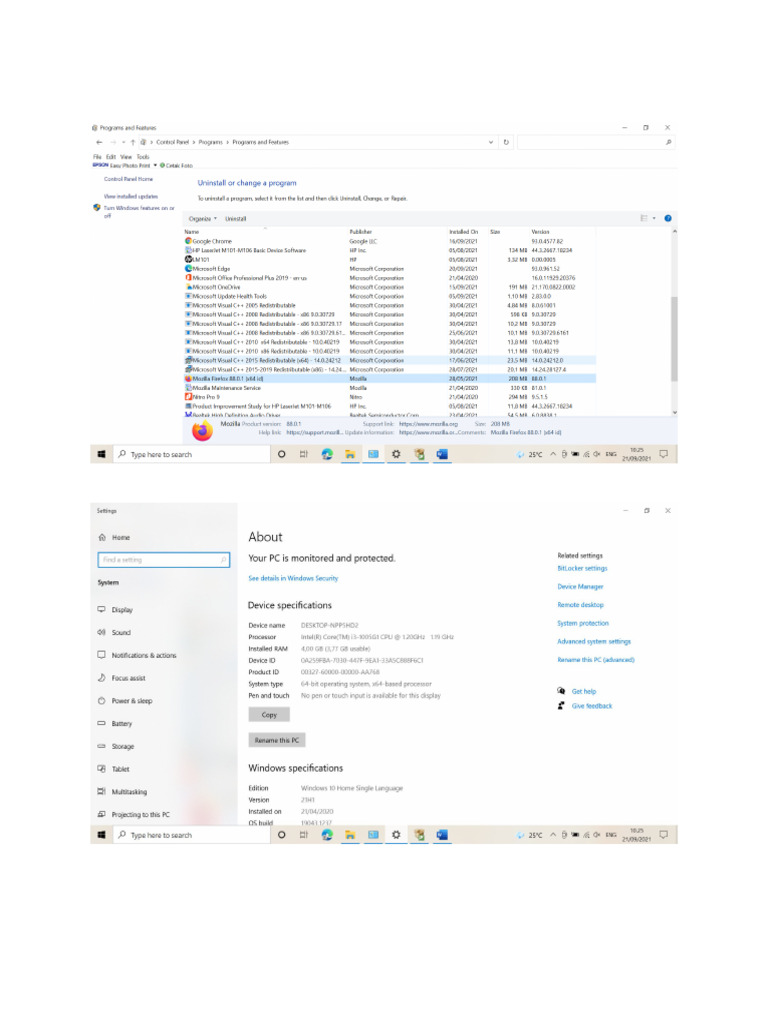Screen dimensions: 768x1024
Task: Open the Tools menu
Action: [x=143, y=157]
